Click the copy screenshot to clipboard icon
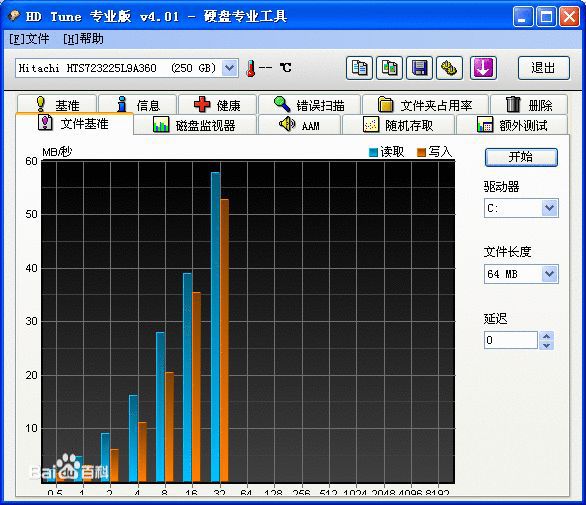The height and width of the screenshot is (505, 586). (389, 68)
